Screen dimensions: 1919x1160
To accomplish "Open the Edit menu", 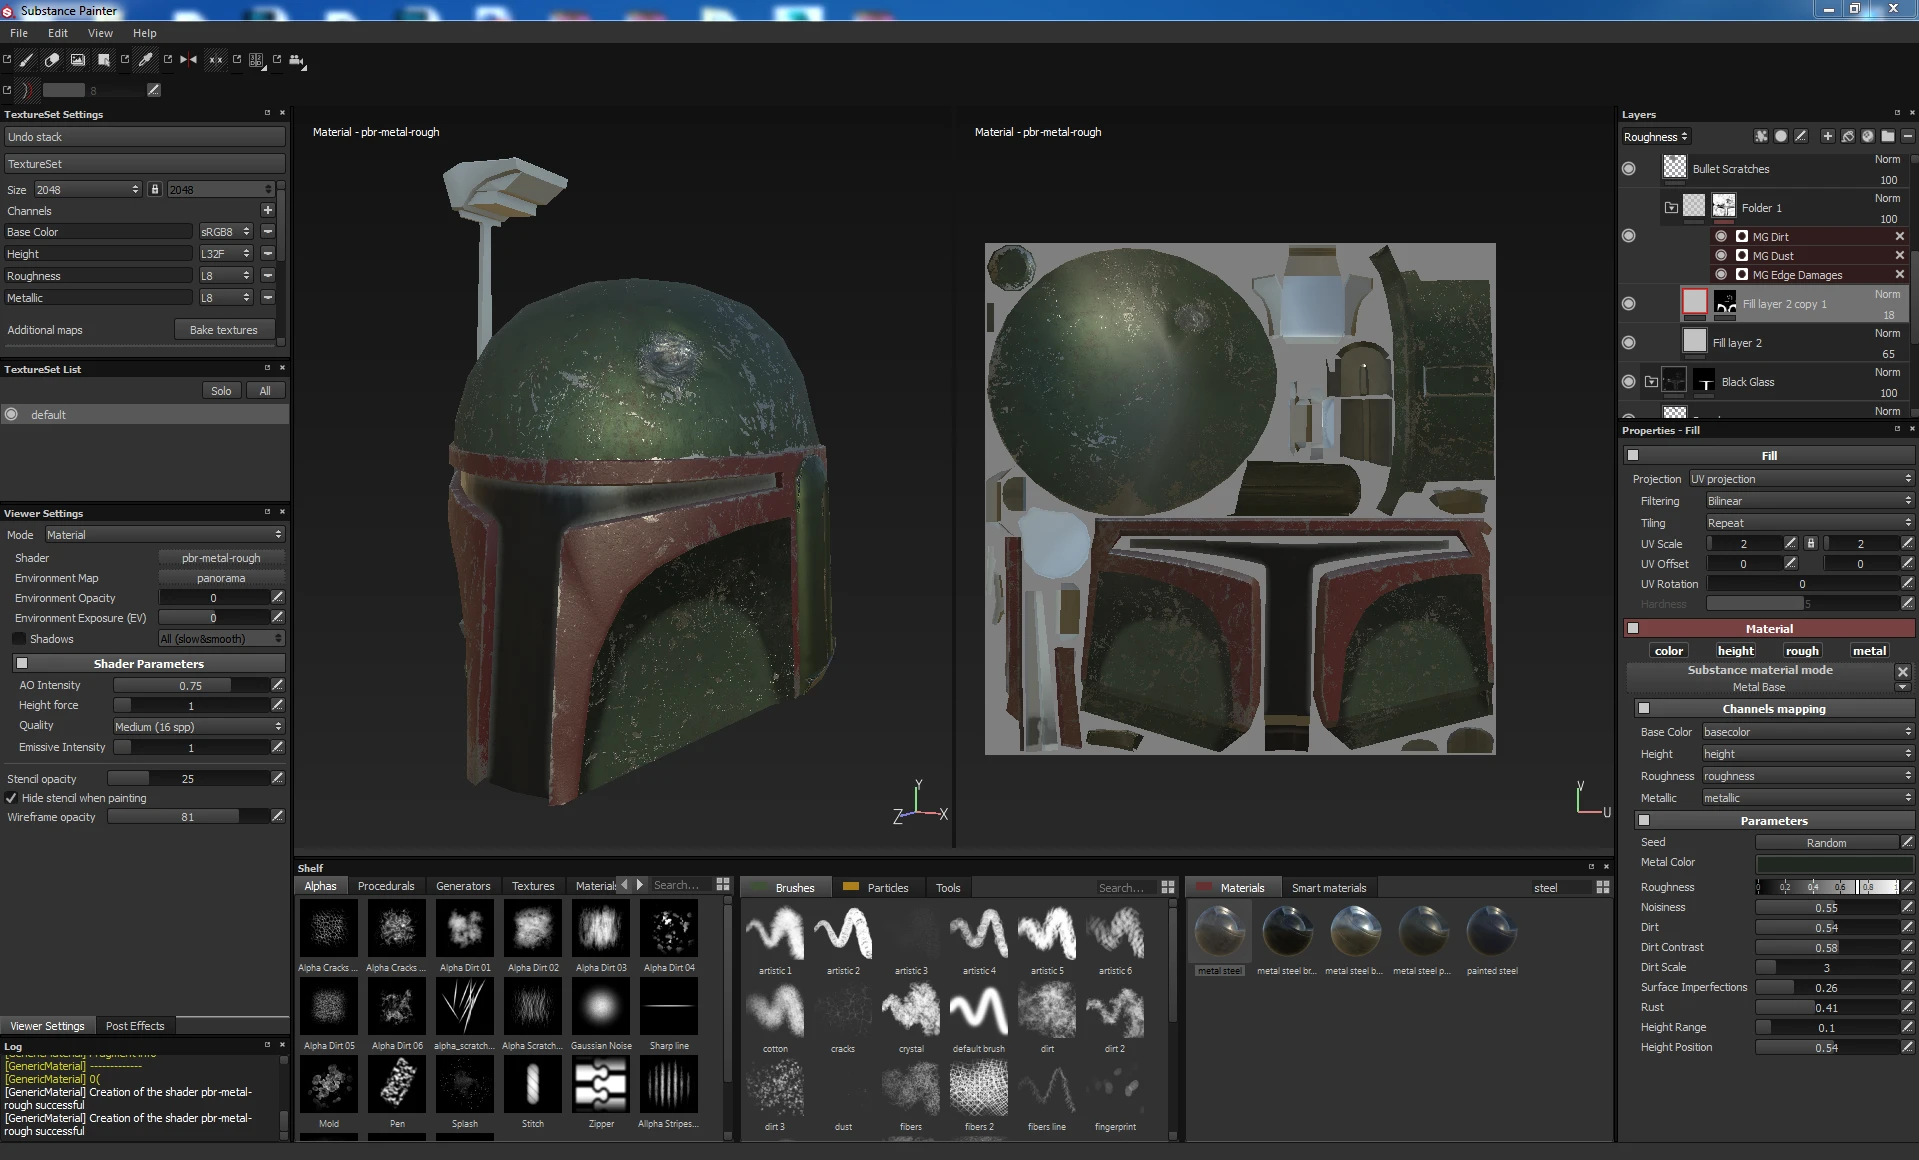I will 58,33.
